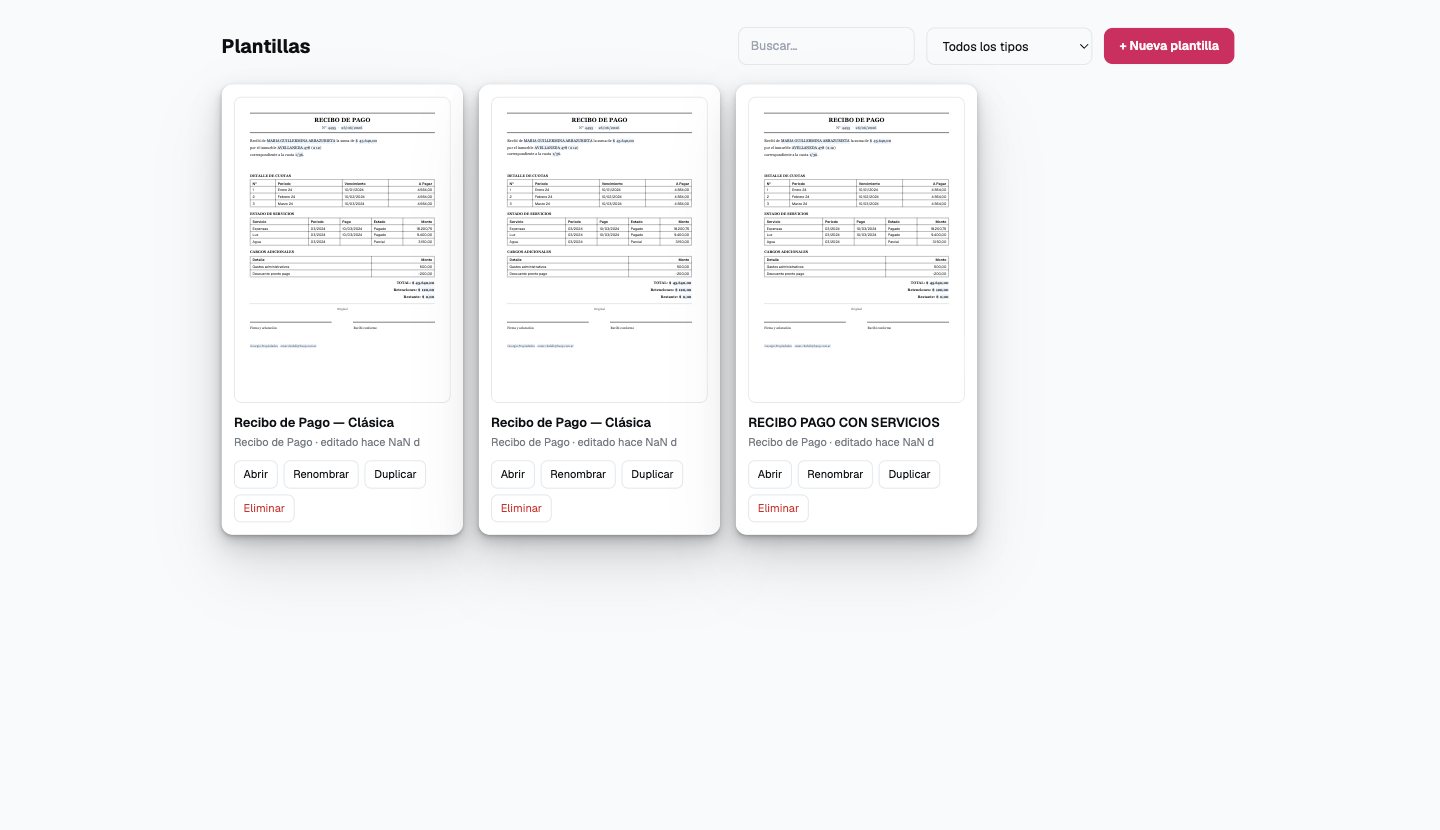Viewport: 1440px width, 830px height.
Task: Click the Plantillas page heading
Action: [x=266, y=46]
